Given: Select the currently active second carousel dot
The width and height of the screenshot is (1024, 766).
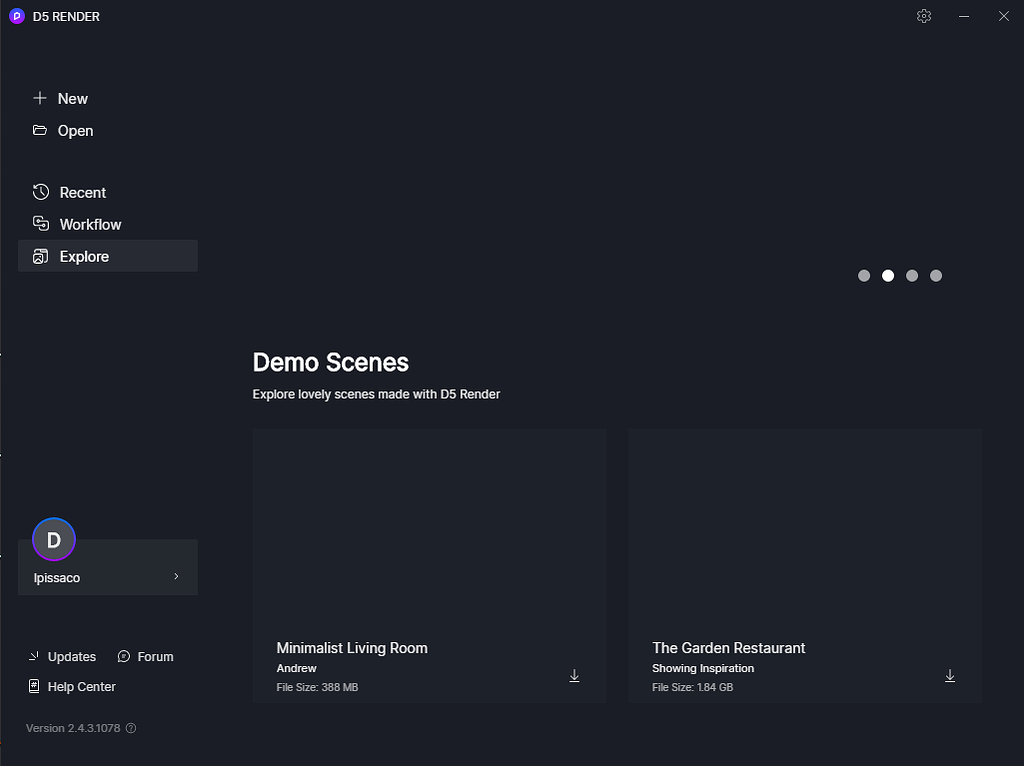Looking at the screenshot, I should [888, 276].
